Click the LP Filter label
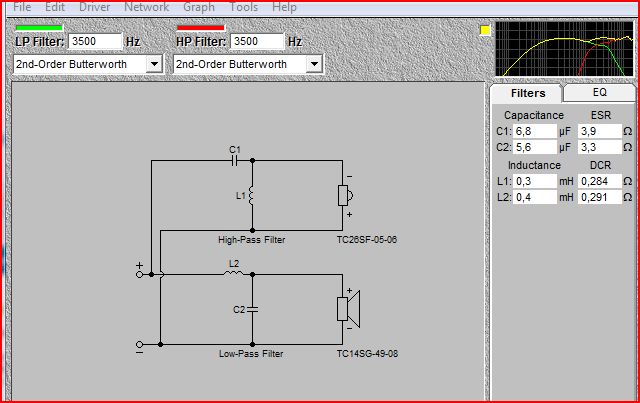 click(x=40, y=42)
